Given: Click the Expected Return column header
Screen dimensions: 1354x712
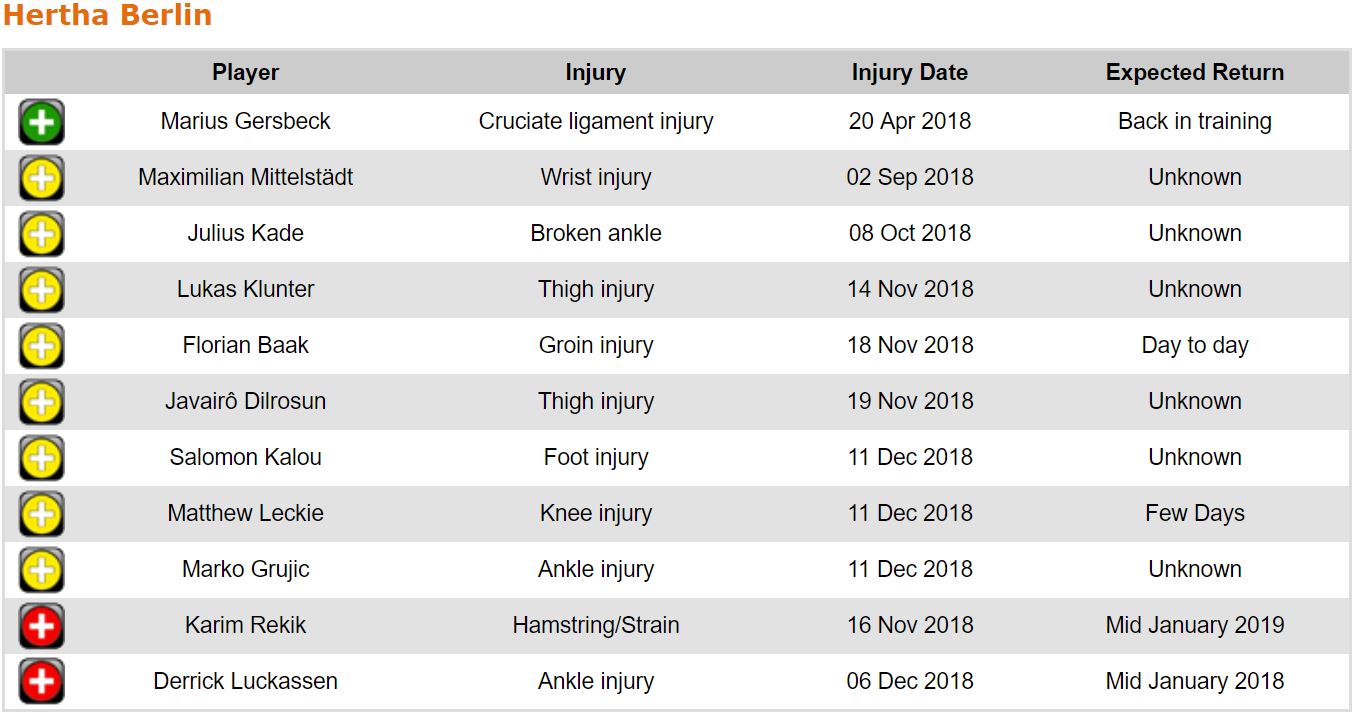Looking at the screenshot, I should (x=1194, y=73).
